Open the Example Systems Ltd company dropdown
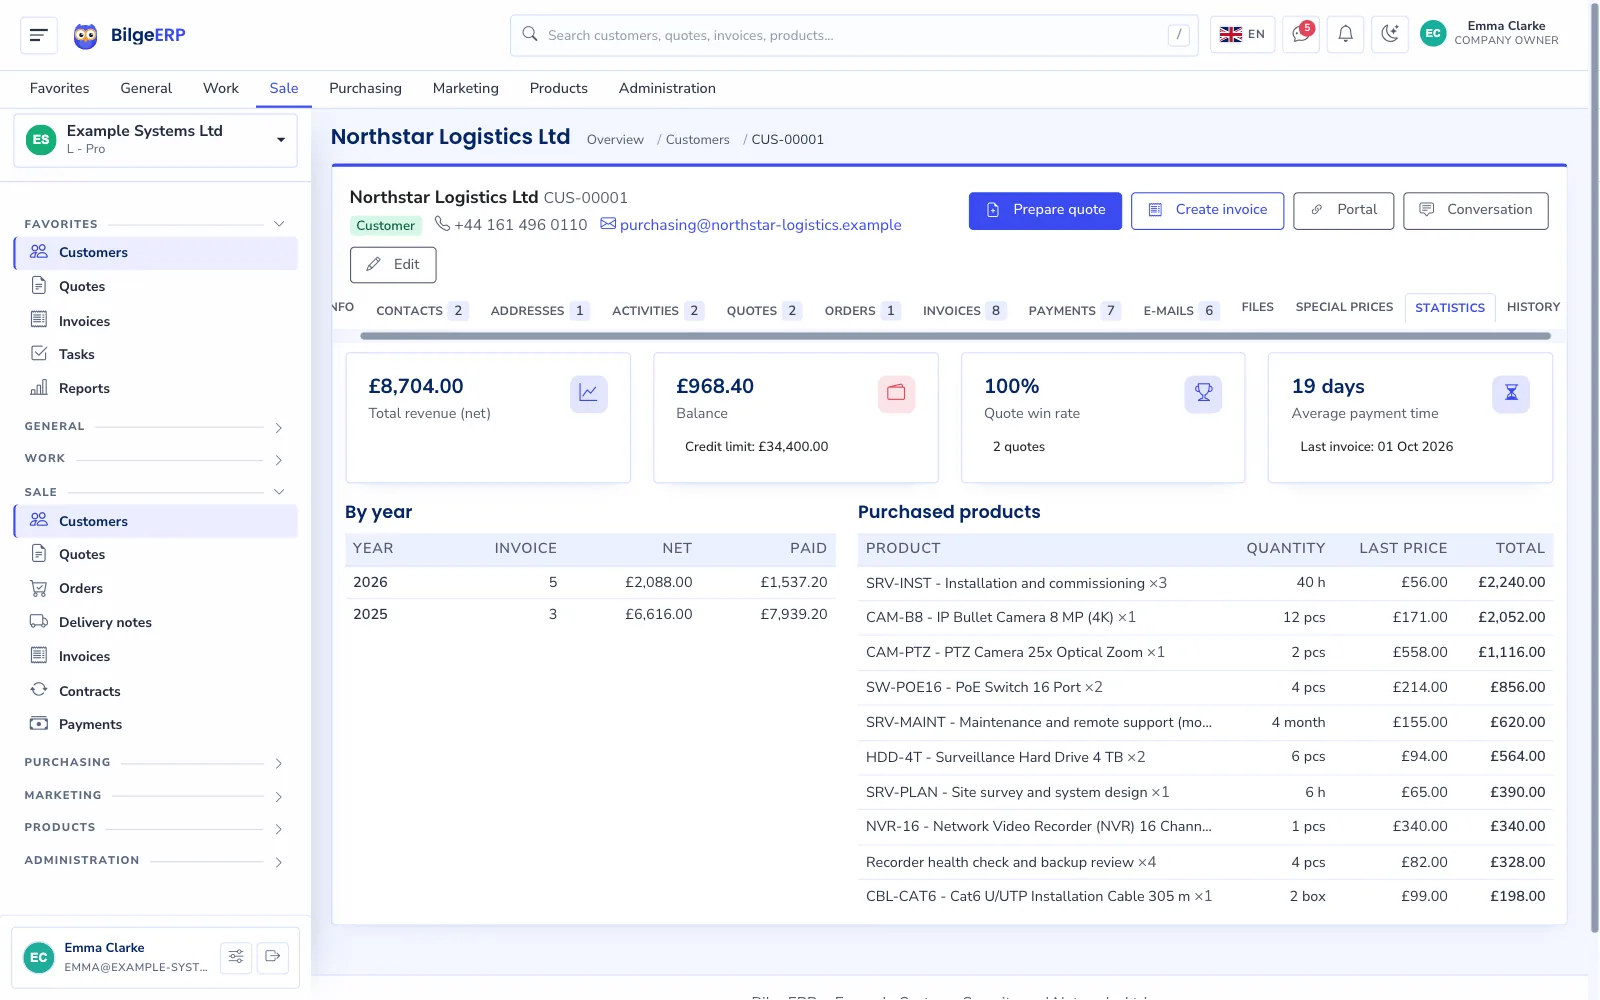The height and width of the screenshot is (1000, 1600). (x=155, y=140)
